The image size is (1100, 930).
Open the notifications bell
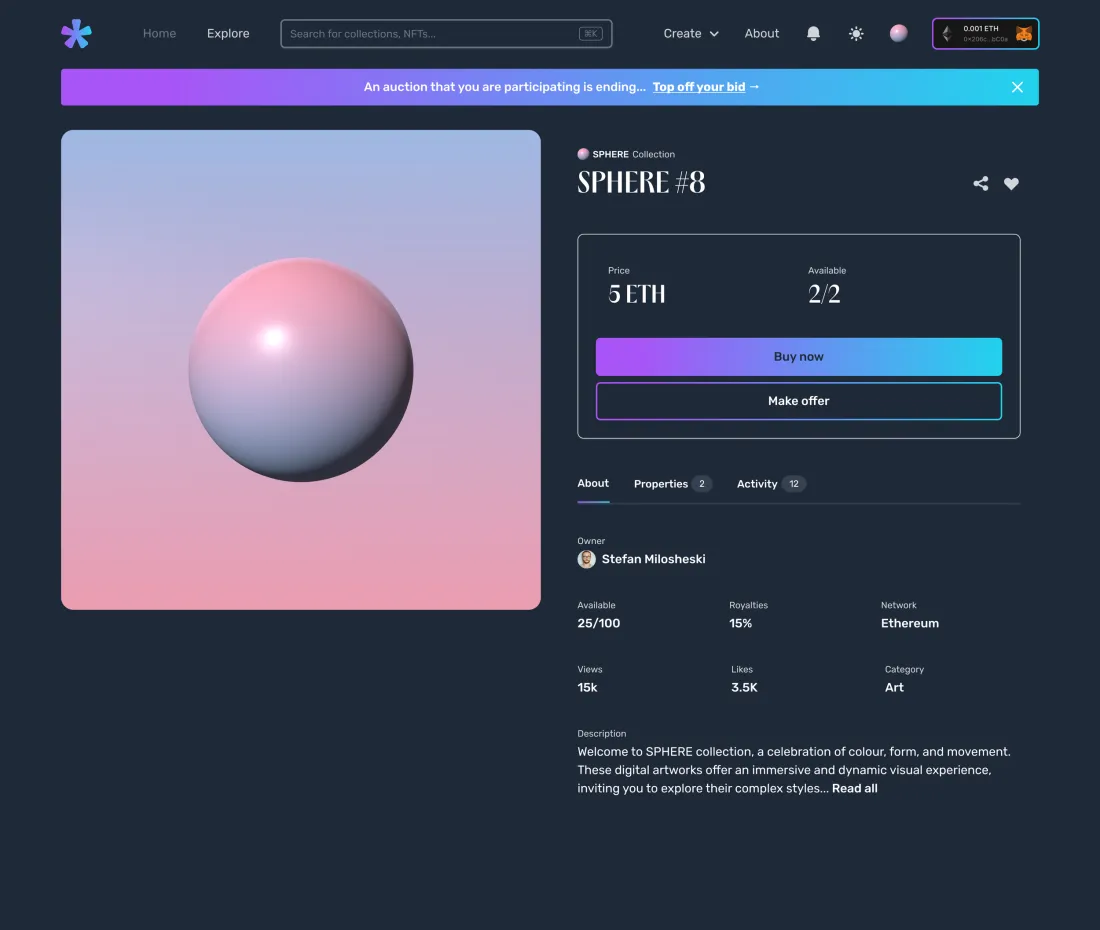813,34
